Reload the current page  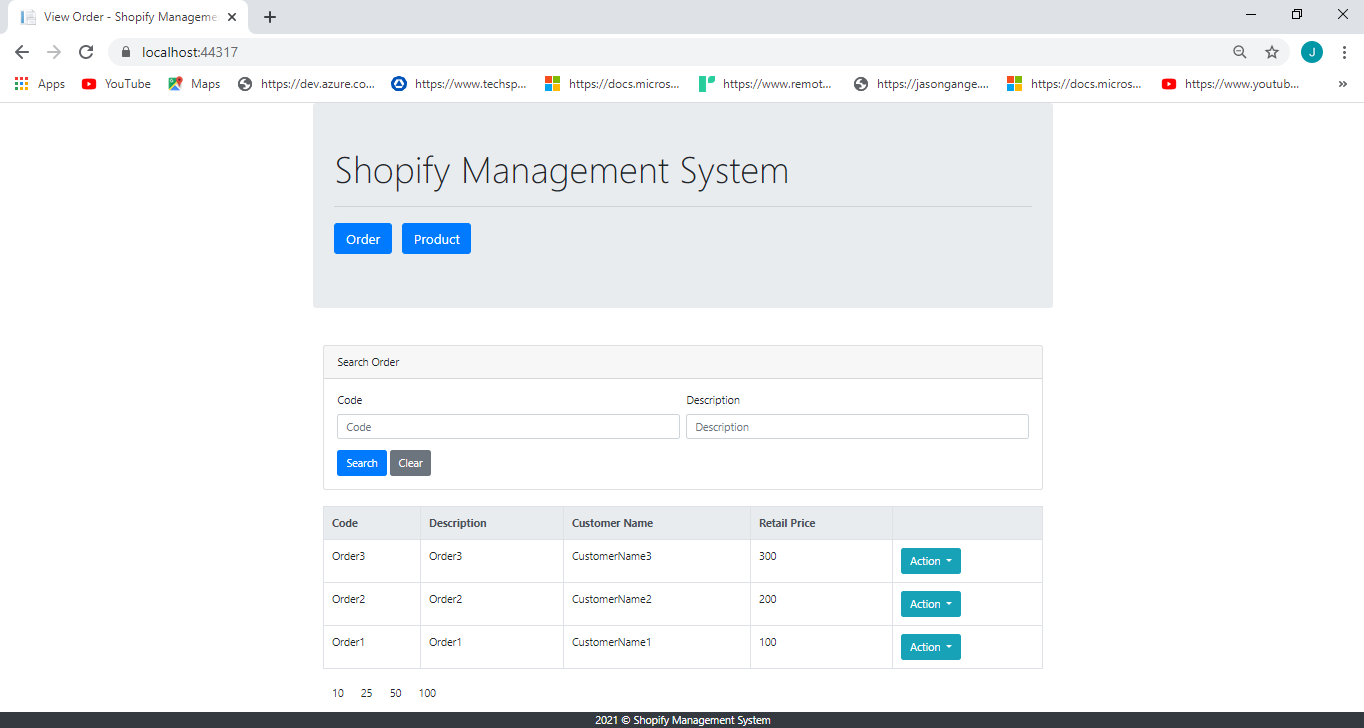pos(86,52)
